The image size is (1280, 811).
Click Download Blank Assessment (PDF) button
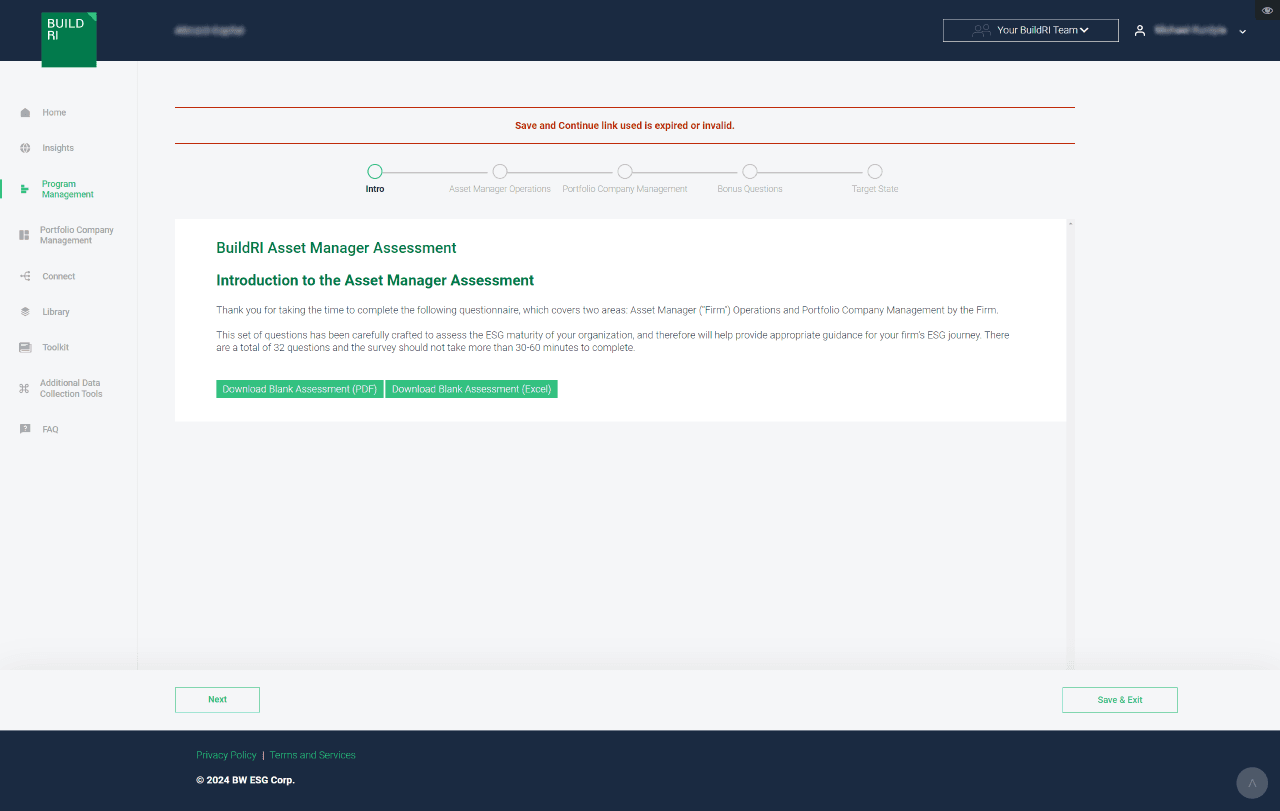(x=300, y=389)
